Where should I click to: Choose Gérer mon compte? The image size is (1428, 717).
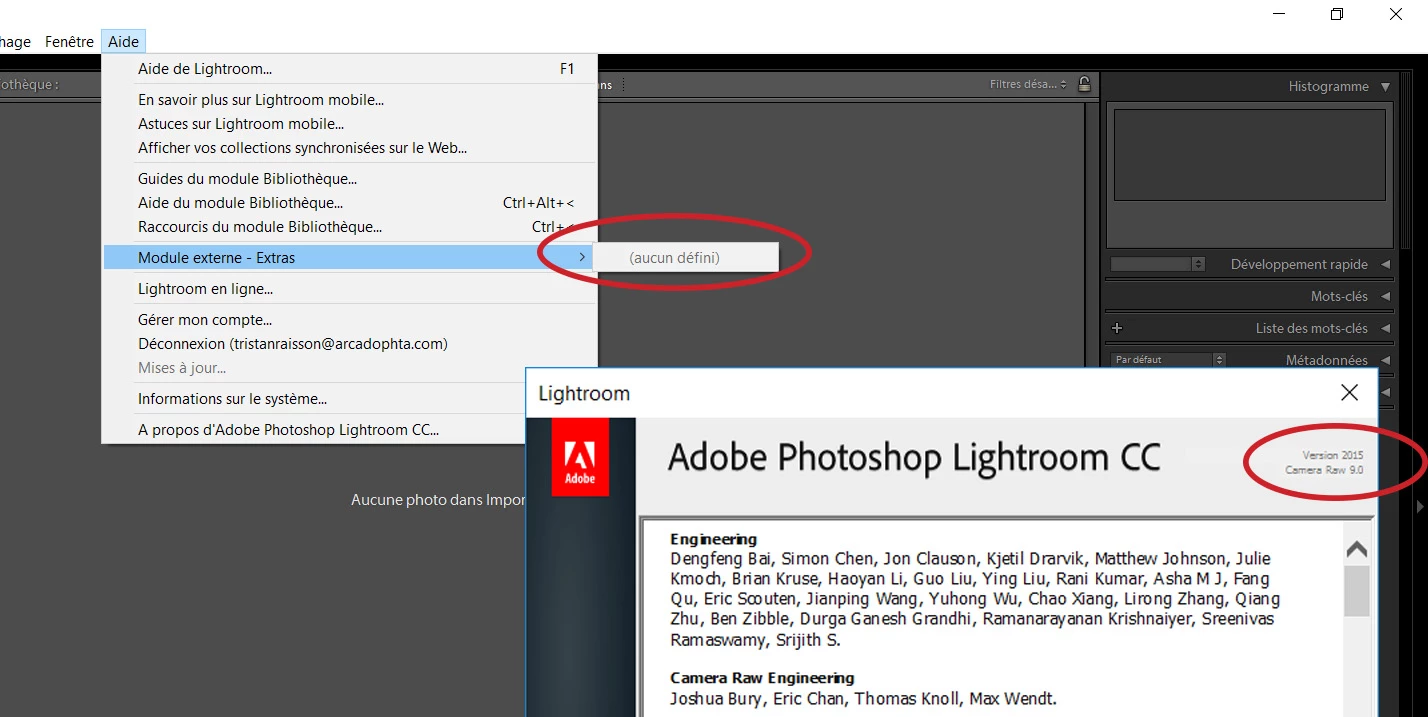coord(349,320)
